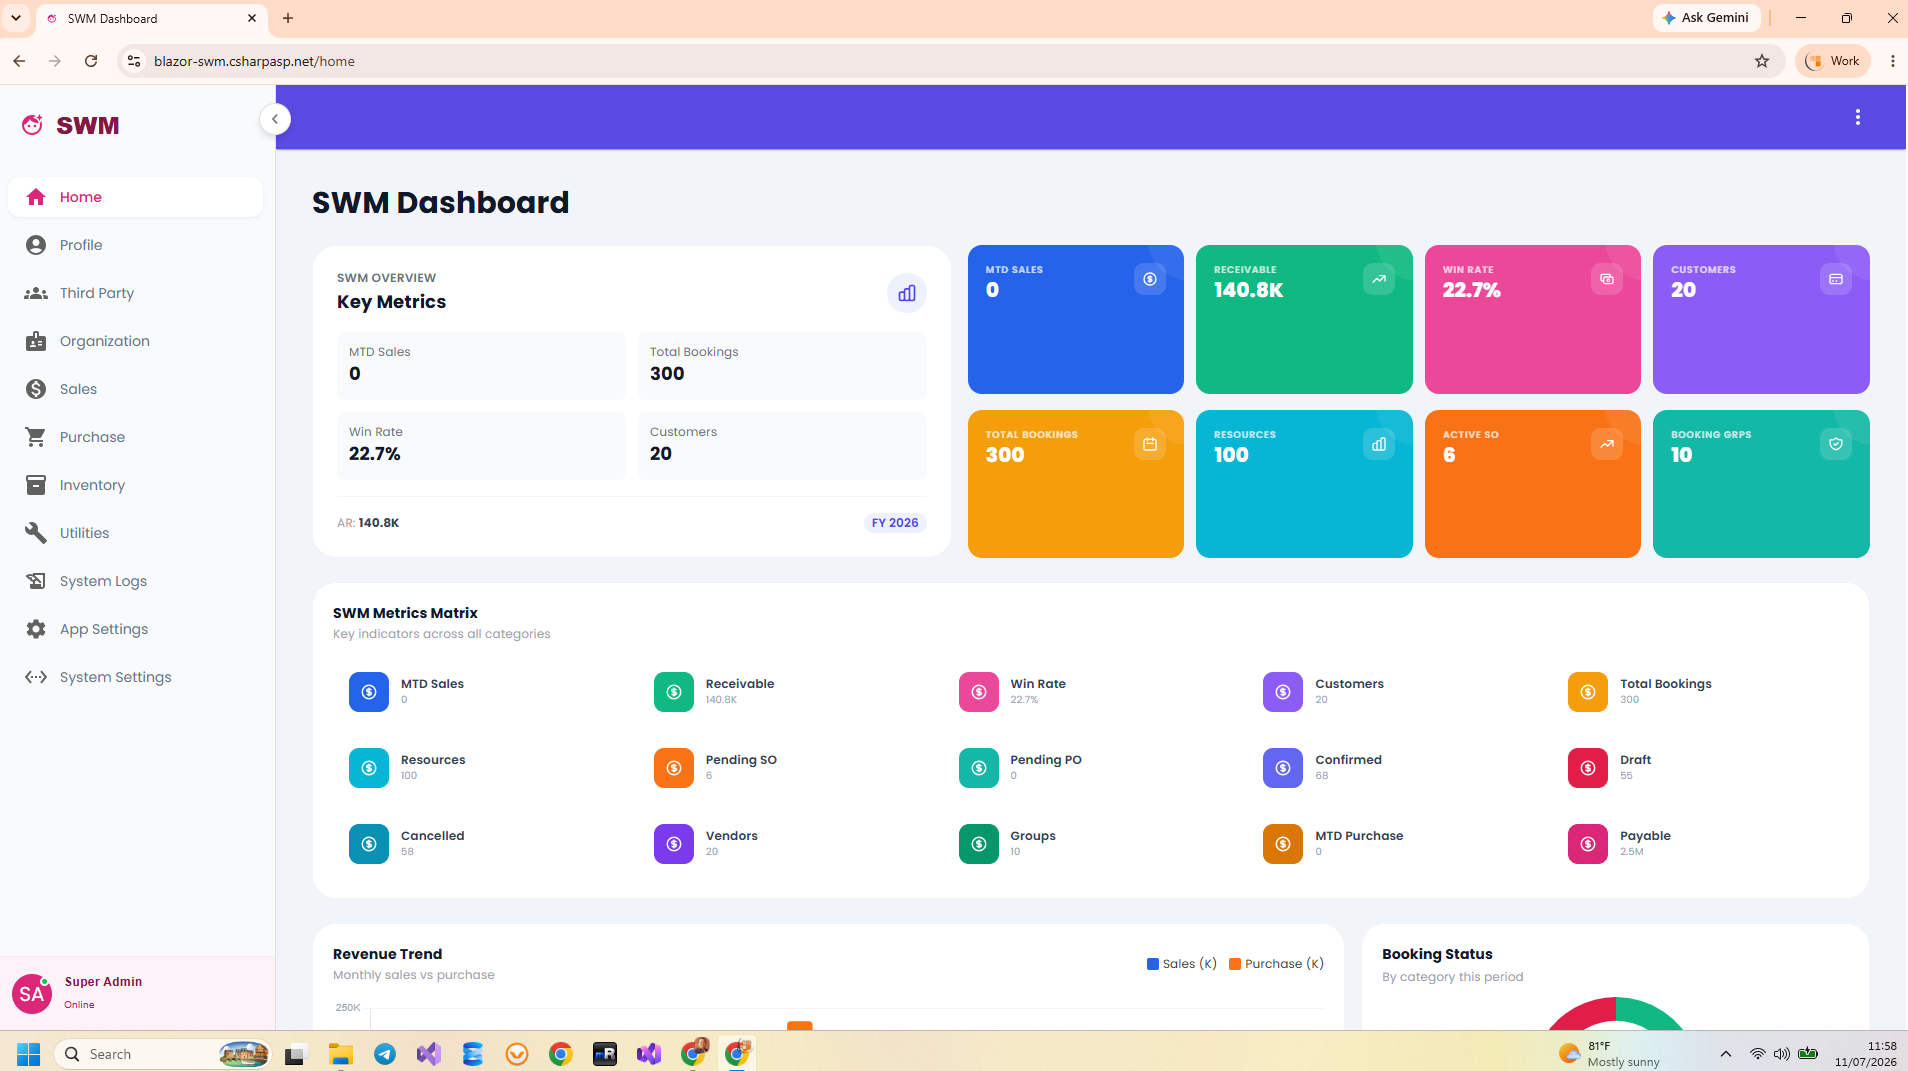Click the Total Bookings 300 metric box
The image size is (1908, 1071).
point(782,366)
